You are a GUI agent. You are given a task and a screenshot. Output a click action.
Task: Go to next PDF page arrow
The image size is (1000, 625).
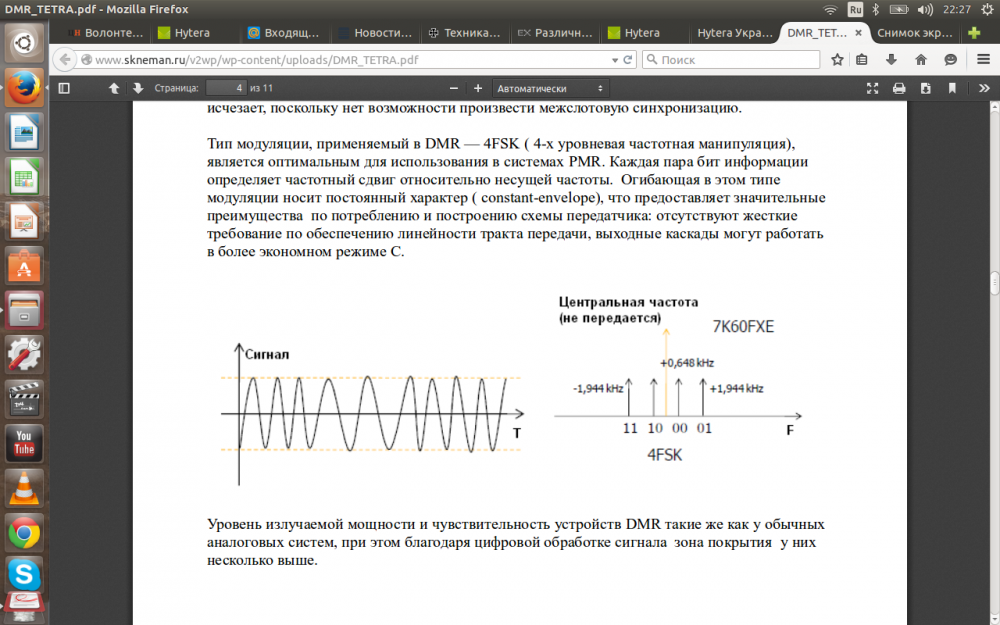coord(138,89)
